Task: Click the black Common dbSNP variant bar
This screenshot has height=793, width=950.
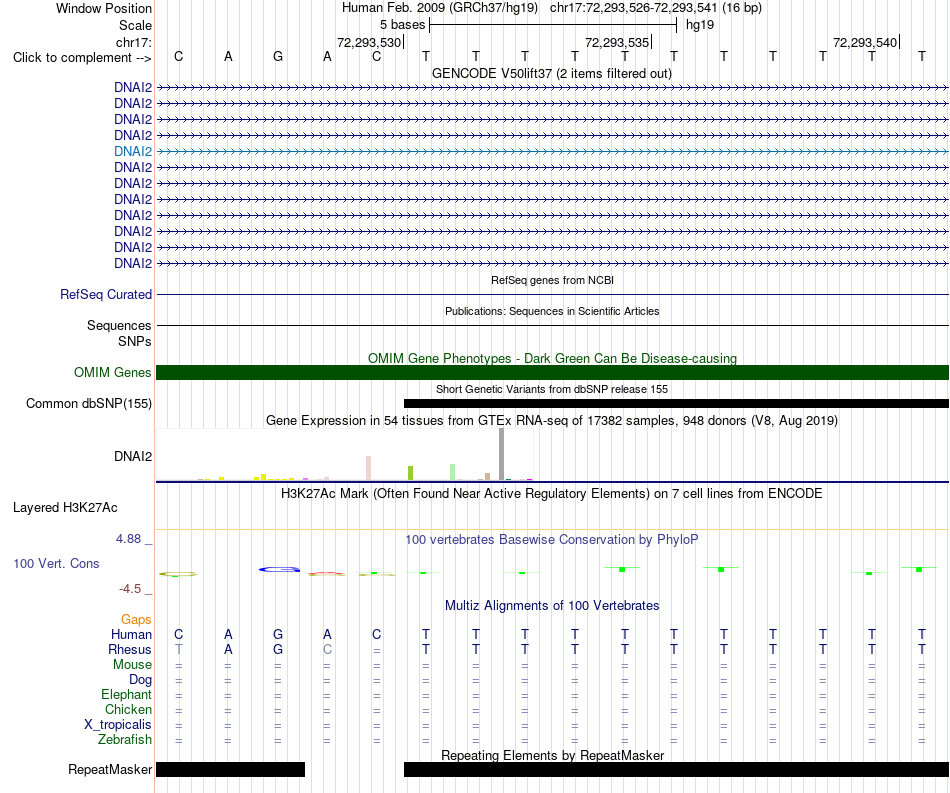Action: tap(676, 403)
